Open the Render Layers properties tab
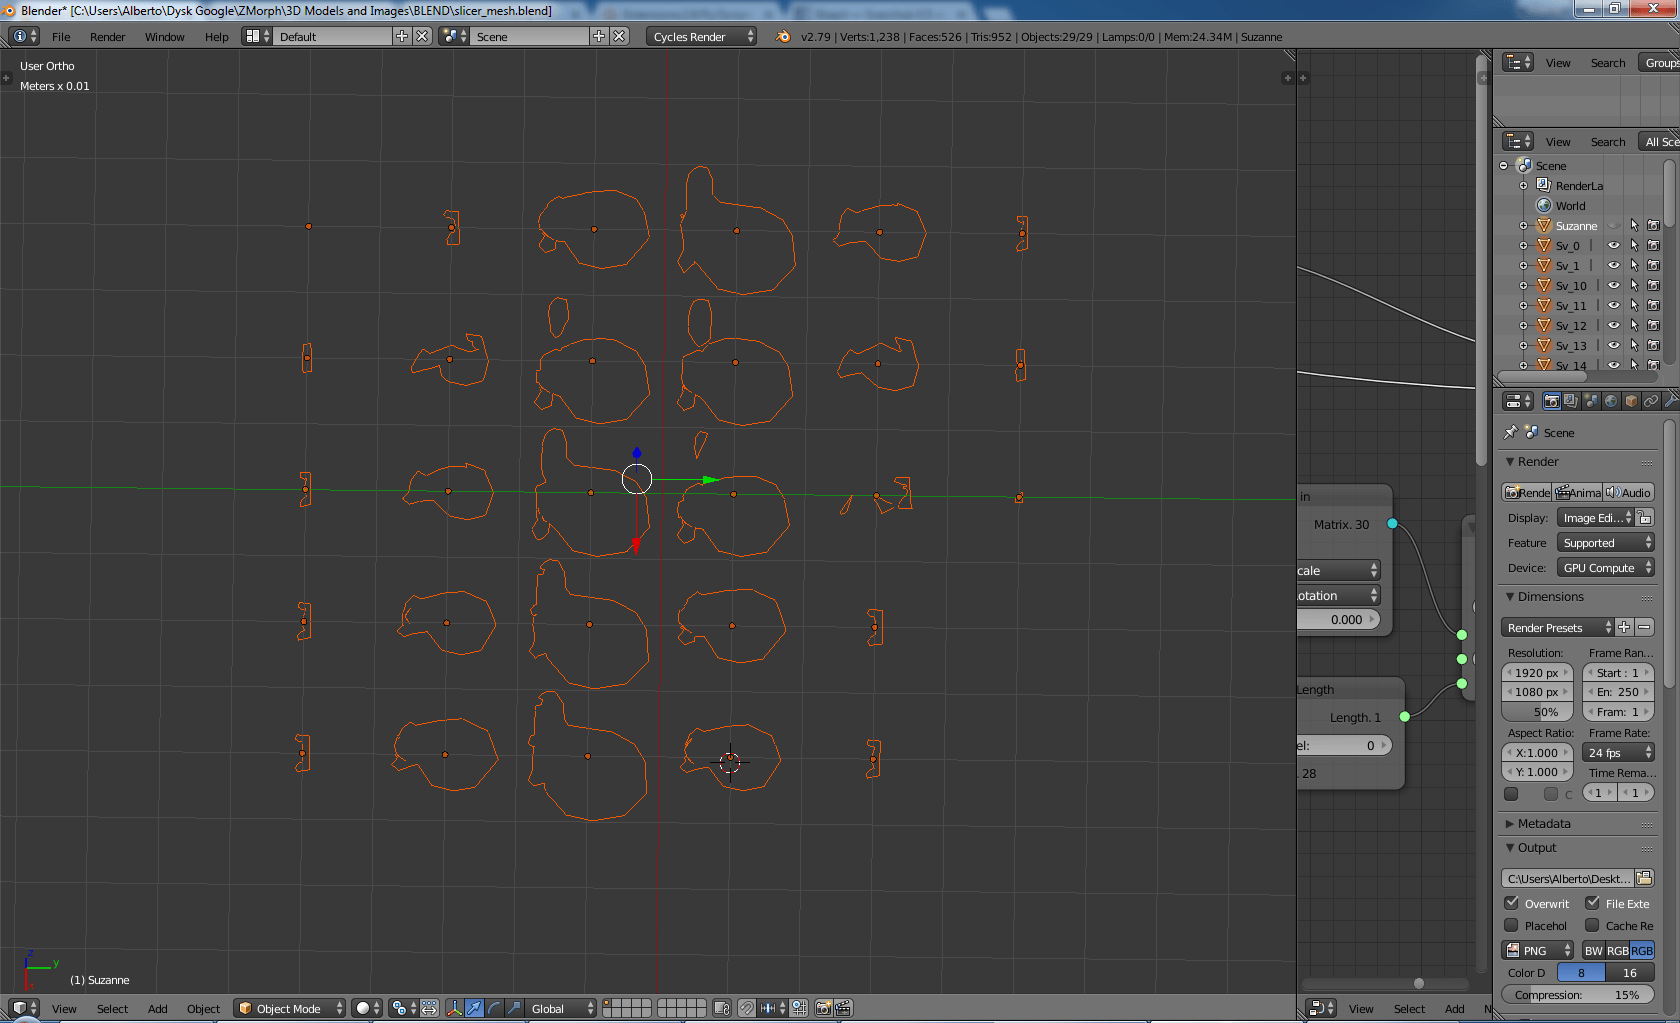Image resolution: width=1680 pixels, height=1023 pixels. (x=1570, y=401)
